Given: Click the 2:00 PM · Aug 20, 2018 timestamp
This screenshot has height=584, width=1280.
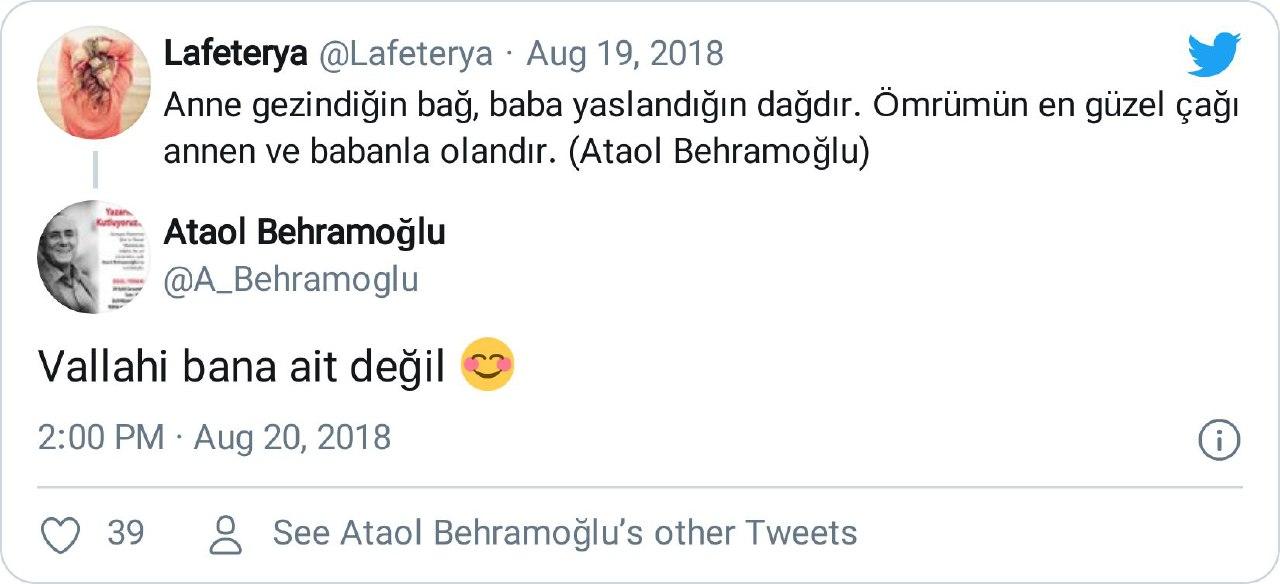Looking at the screenshot, I should (214, 438).
